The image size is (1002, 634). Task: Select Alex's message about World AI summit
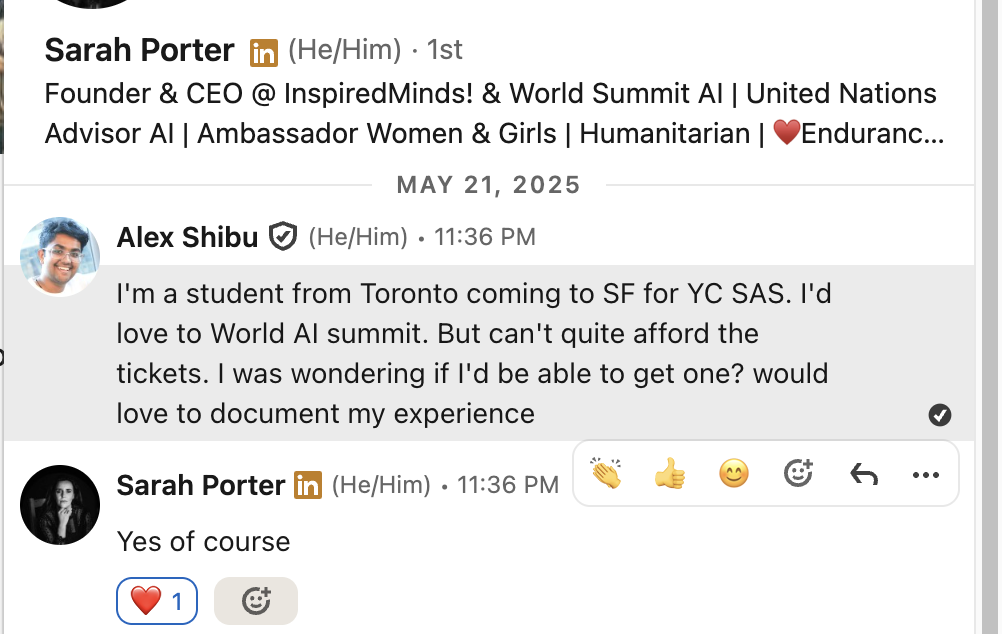[x=472, y=353]
